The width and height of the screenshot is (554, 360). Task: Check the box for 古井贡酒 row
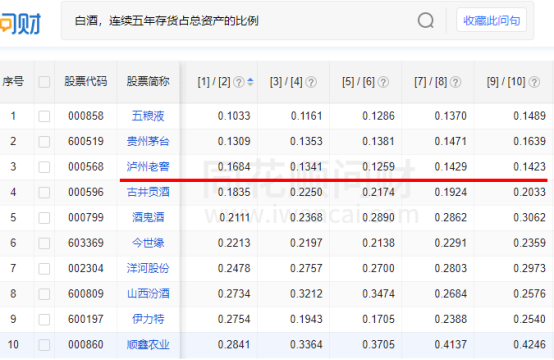point(44,192)
